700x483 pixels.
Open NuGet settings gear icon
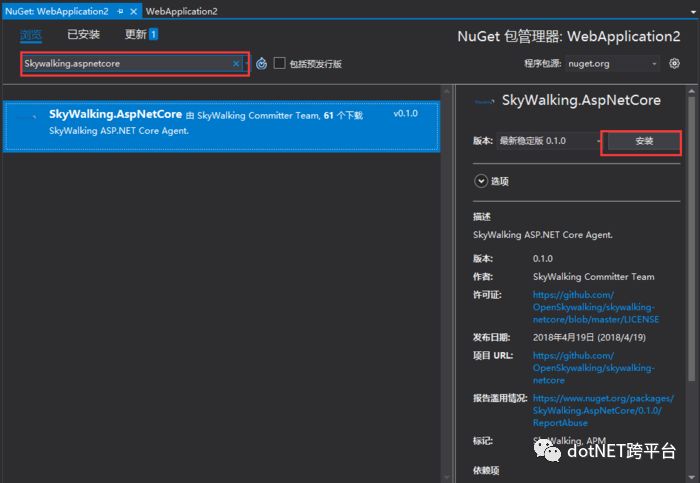pyautogui.click(x=674, y=63)
